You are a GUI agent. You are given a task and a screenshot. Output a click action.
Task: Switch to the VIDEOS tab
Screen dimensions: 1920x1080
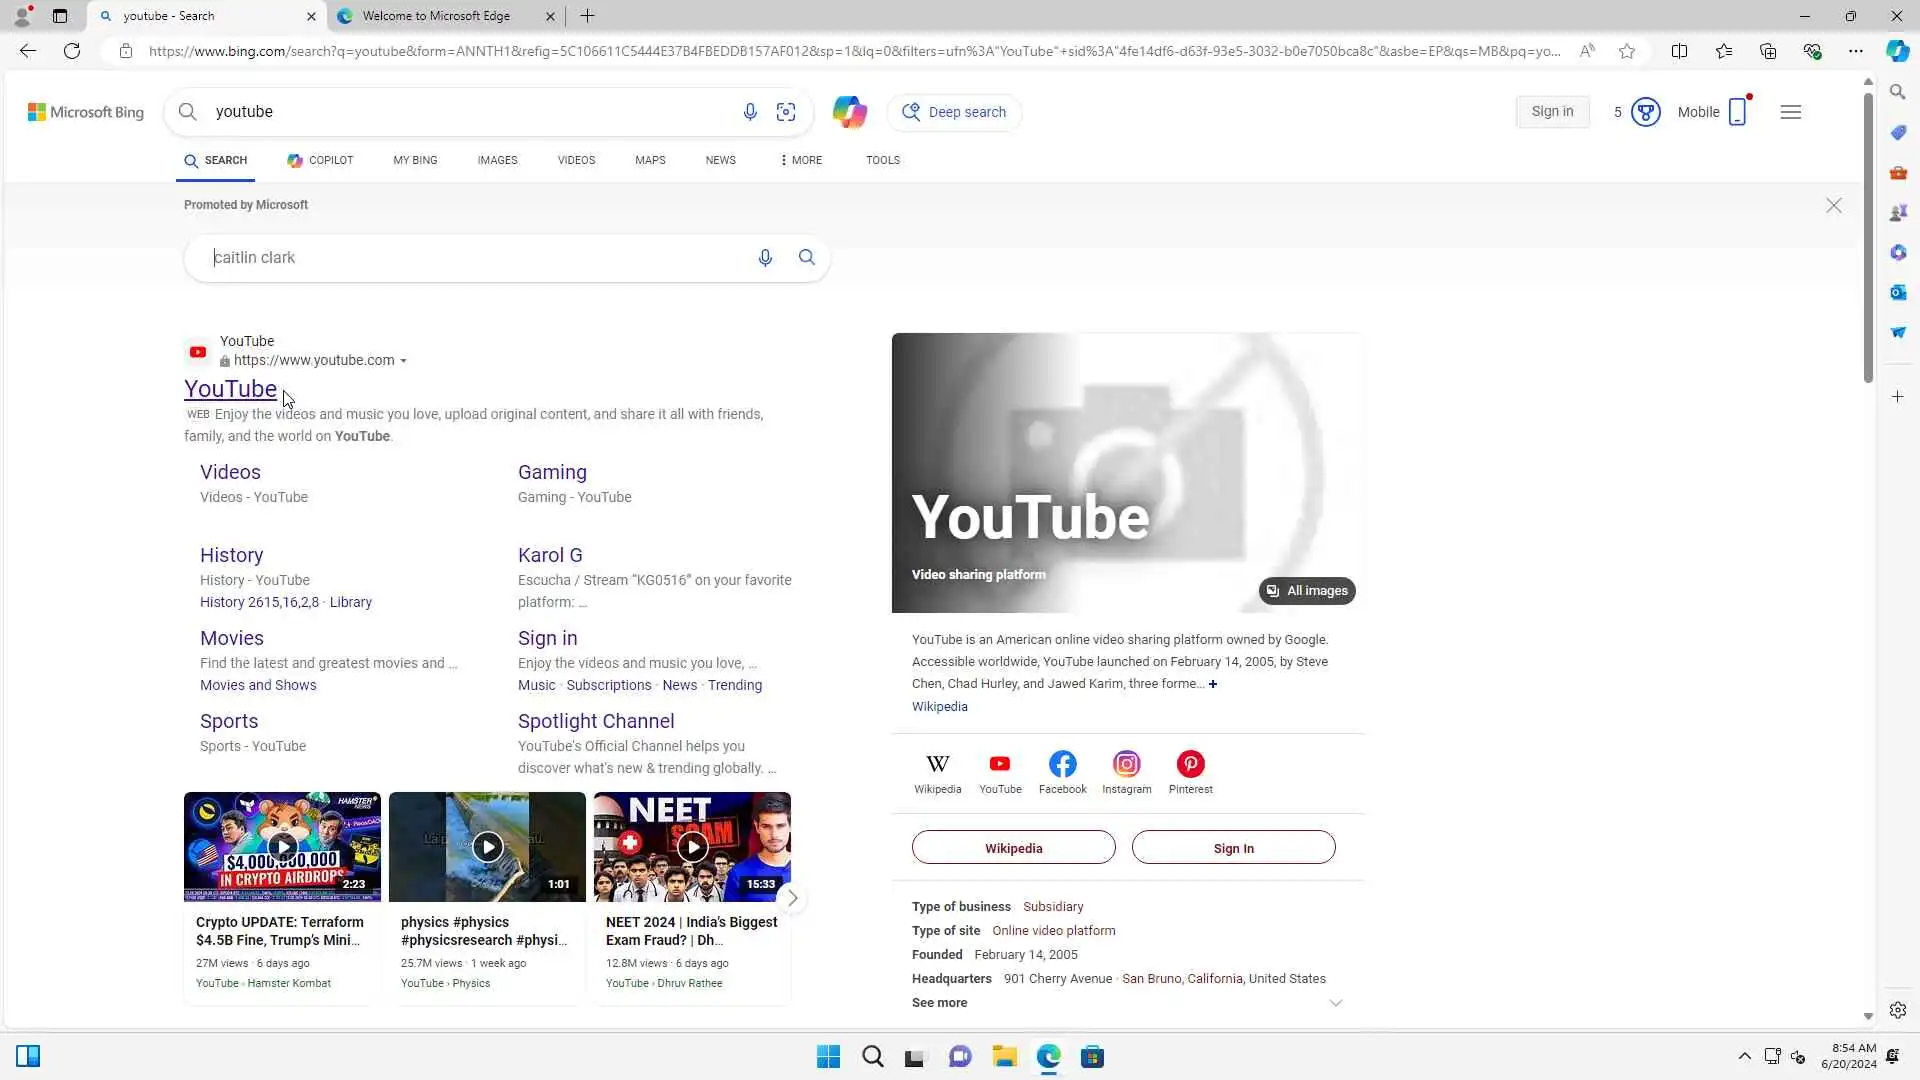(x=576, y=160)
